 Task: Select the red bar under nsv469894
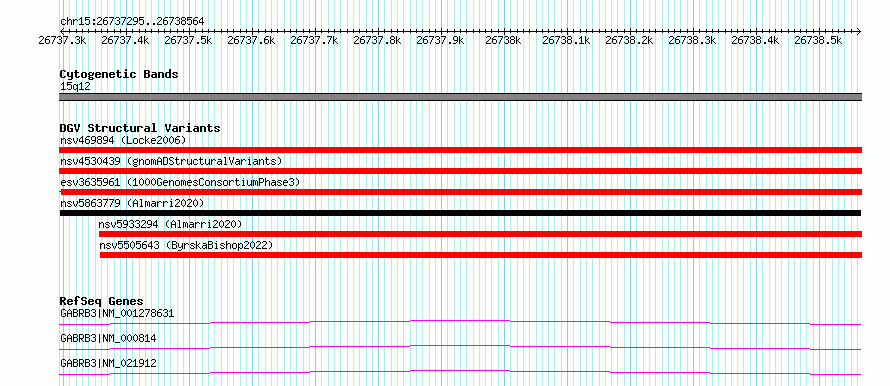pyautogui.click(x=461, y=150)
